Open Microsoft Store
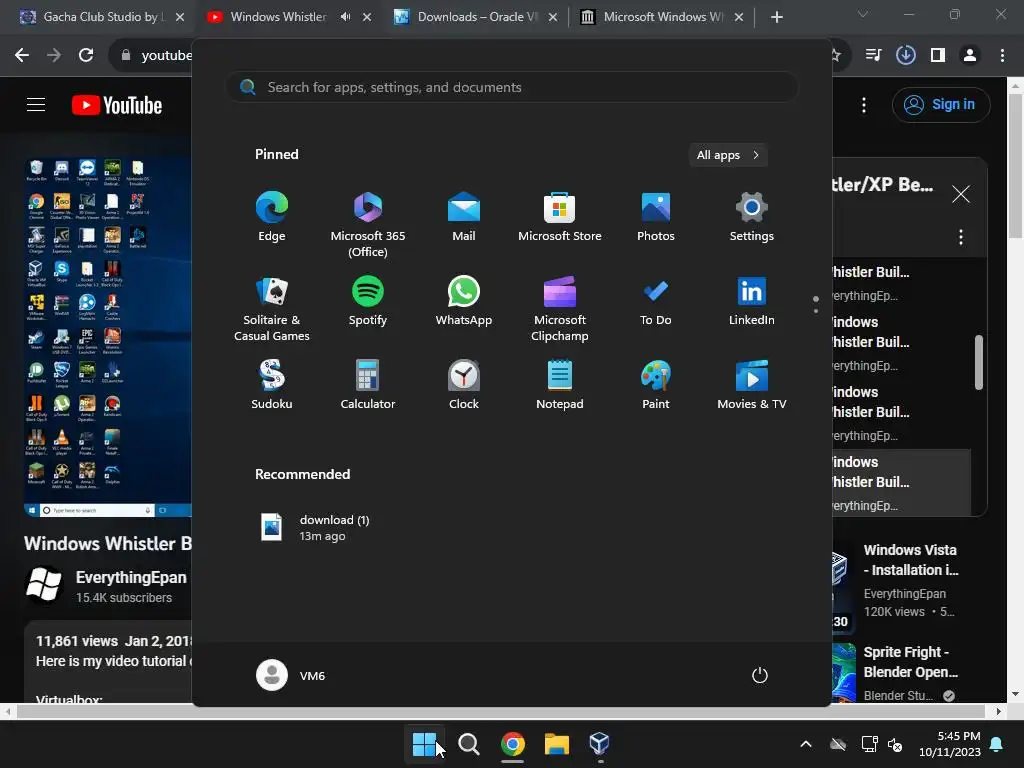 pos(560,217)
